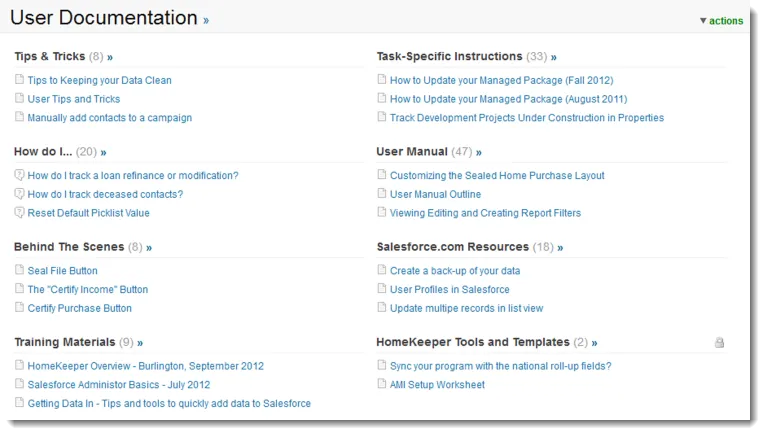
Task: Open Sync your program with national roll-up fields
Action: click(501, 366)
